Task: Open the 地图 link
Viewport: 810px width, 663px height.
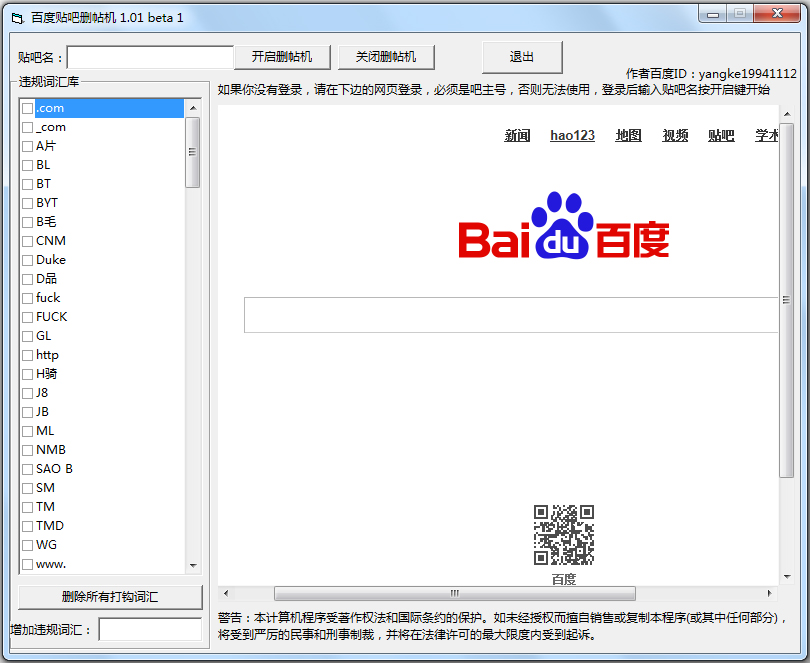Action: [x=628, y=135]
